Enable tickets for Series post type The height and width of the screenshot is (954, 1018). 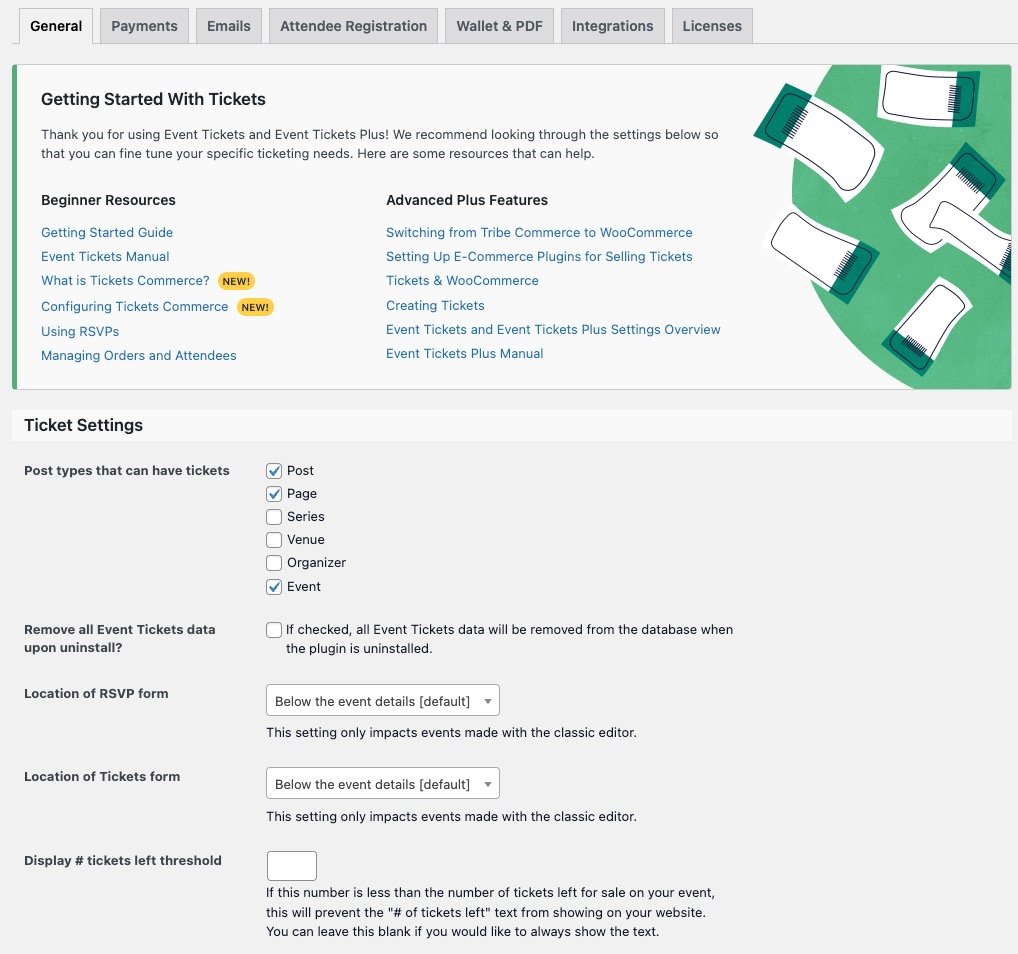pos(274,517)
